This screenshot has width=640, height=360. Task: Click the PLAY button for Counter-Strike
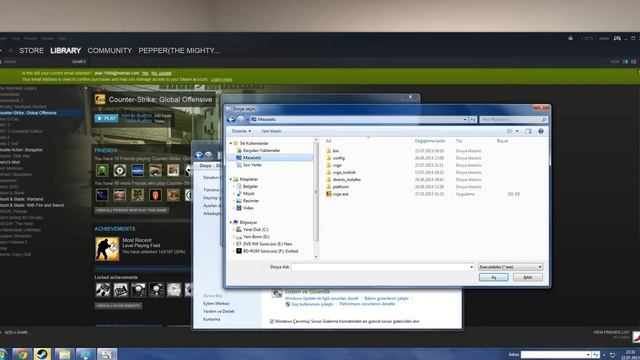(x=106, y=118)
